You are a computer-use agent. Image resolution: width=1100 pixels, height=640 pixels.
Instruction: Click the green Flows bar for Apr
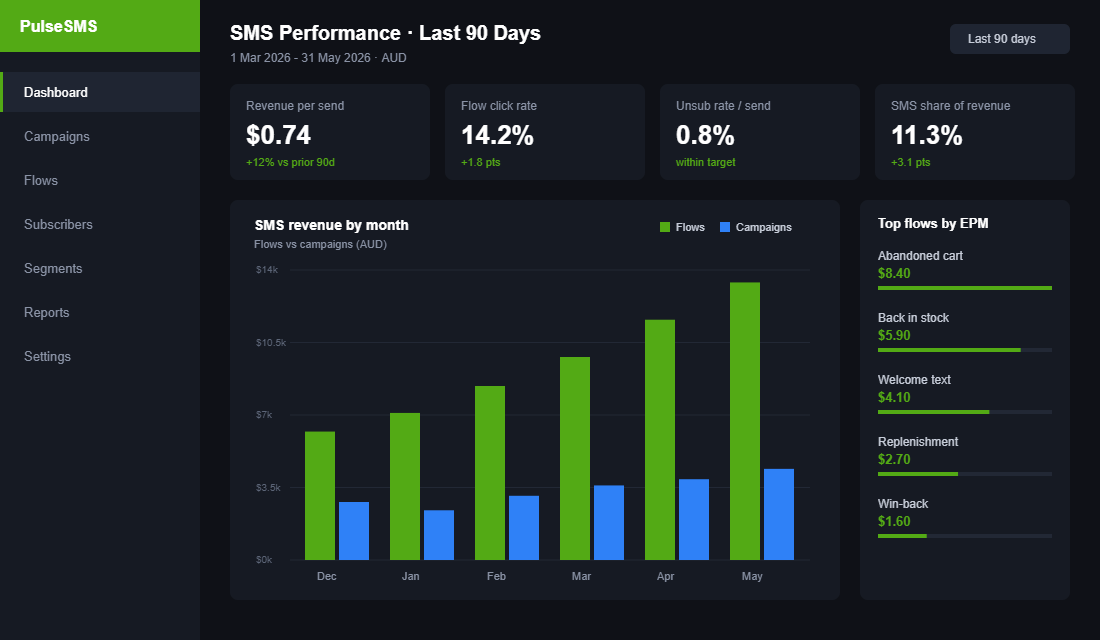pos(660,440)
